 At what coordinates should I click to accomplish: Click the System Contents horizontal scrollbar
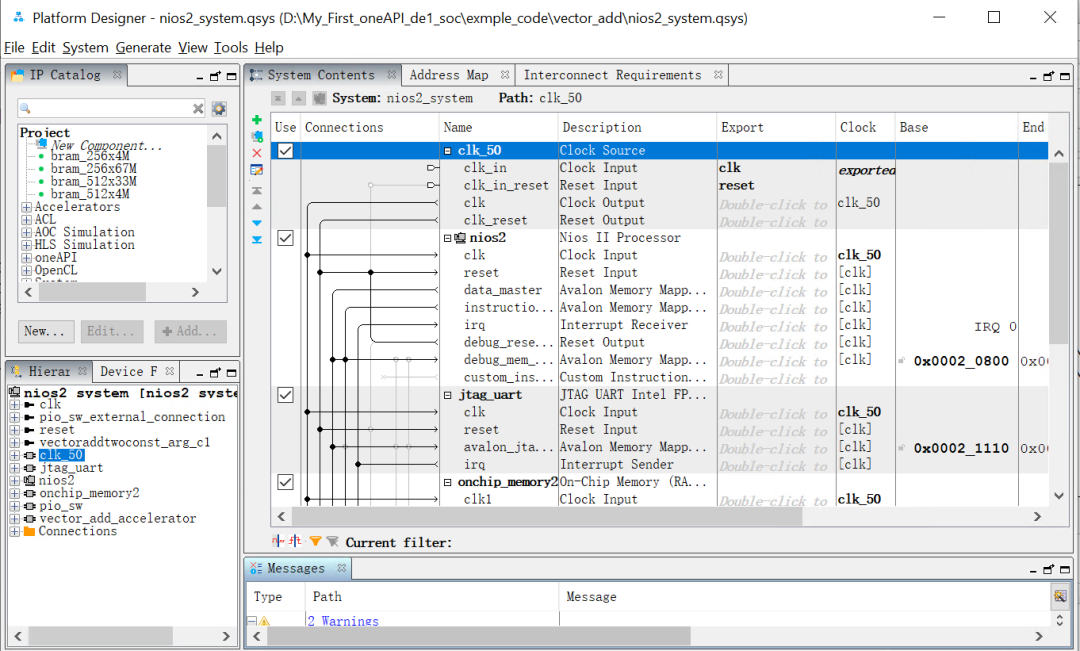click(548, 516)
